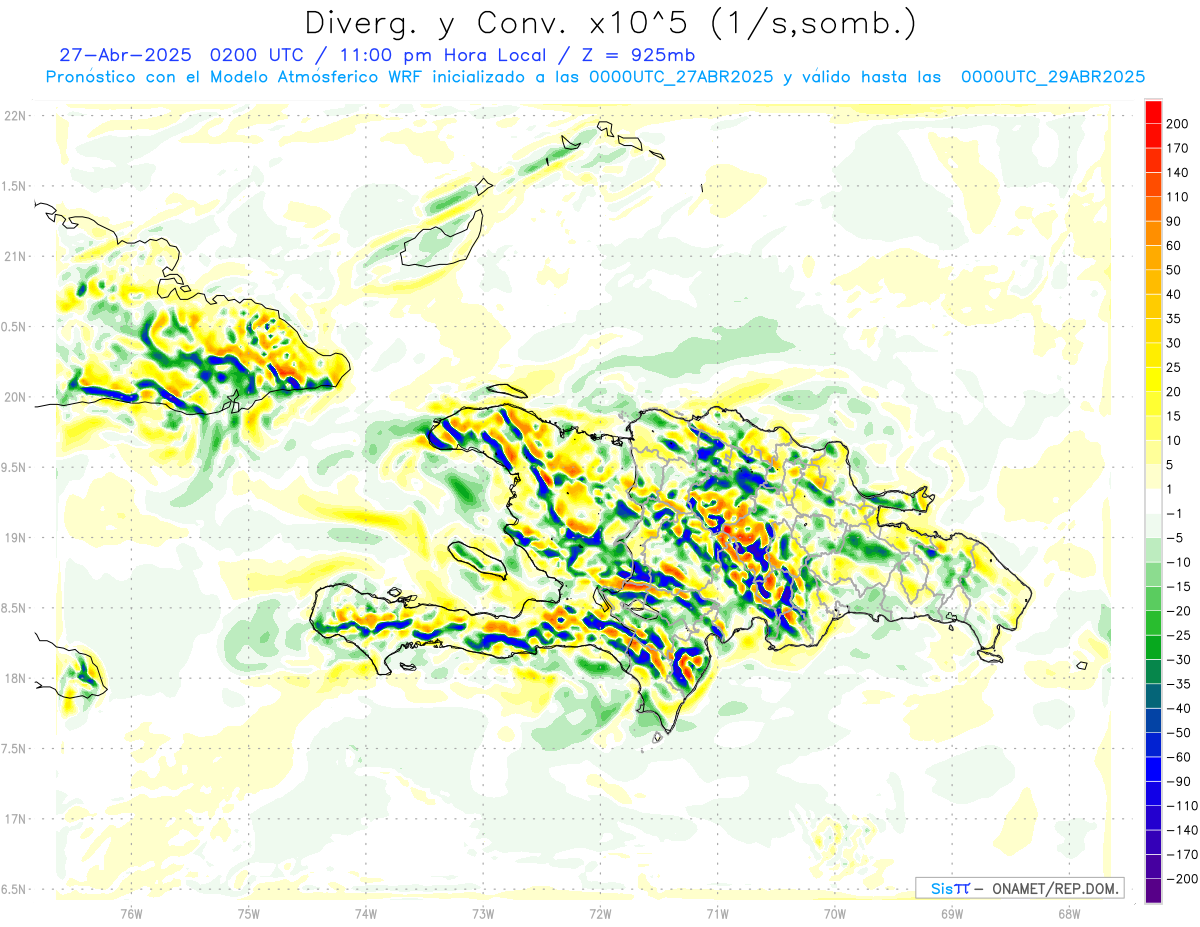Click the '1.5N' latitude label
The height and width of the screenshot is (927, 1200).
(x=13, y=186)
